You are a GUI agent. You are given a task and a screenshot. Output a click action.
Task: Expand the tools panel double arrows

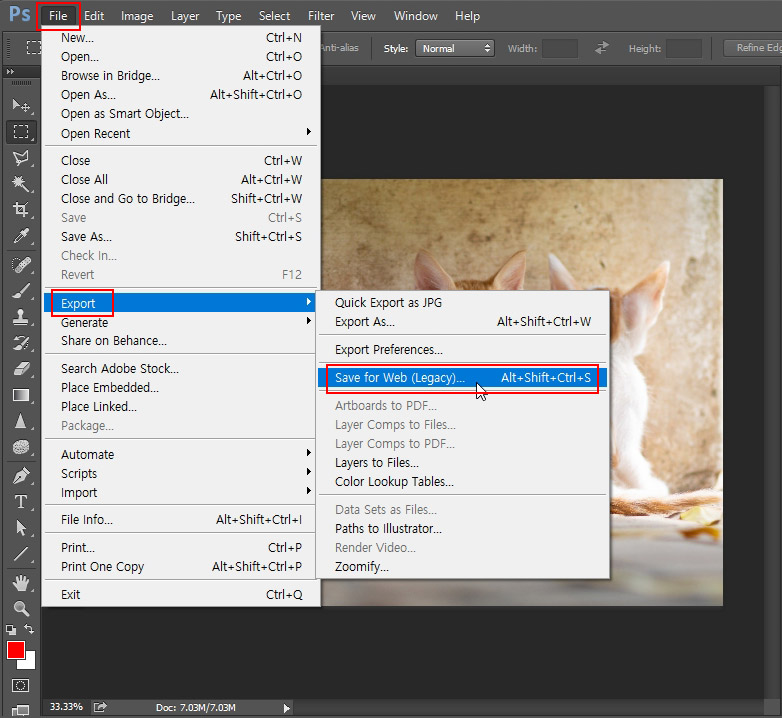tap(10, 72)
